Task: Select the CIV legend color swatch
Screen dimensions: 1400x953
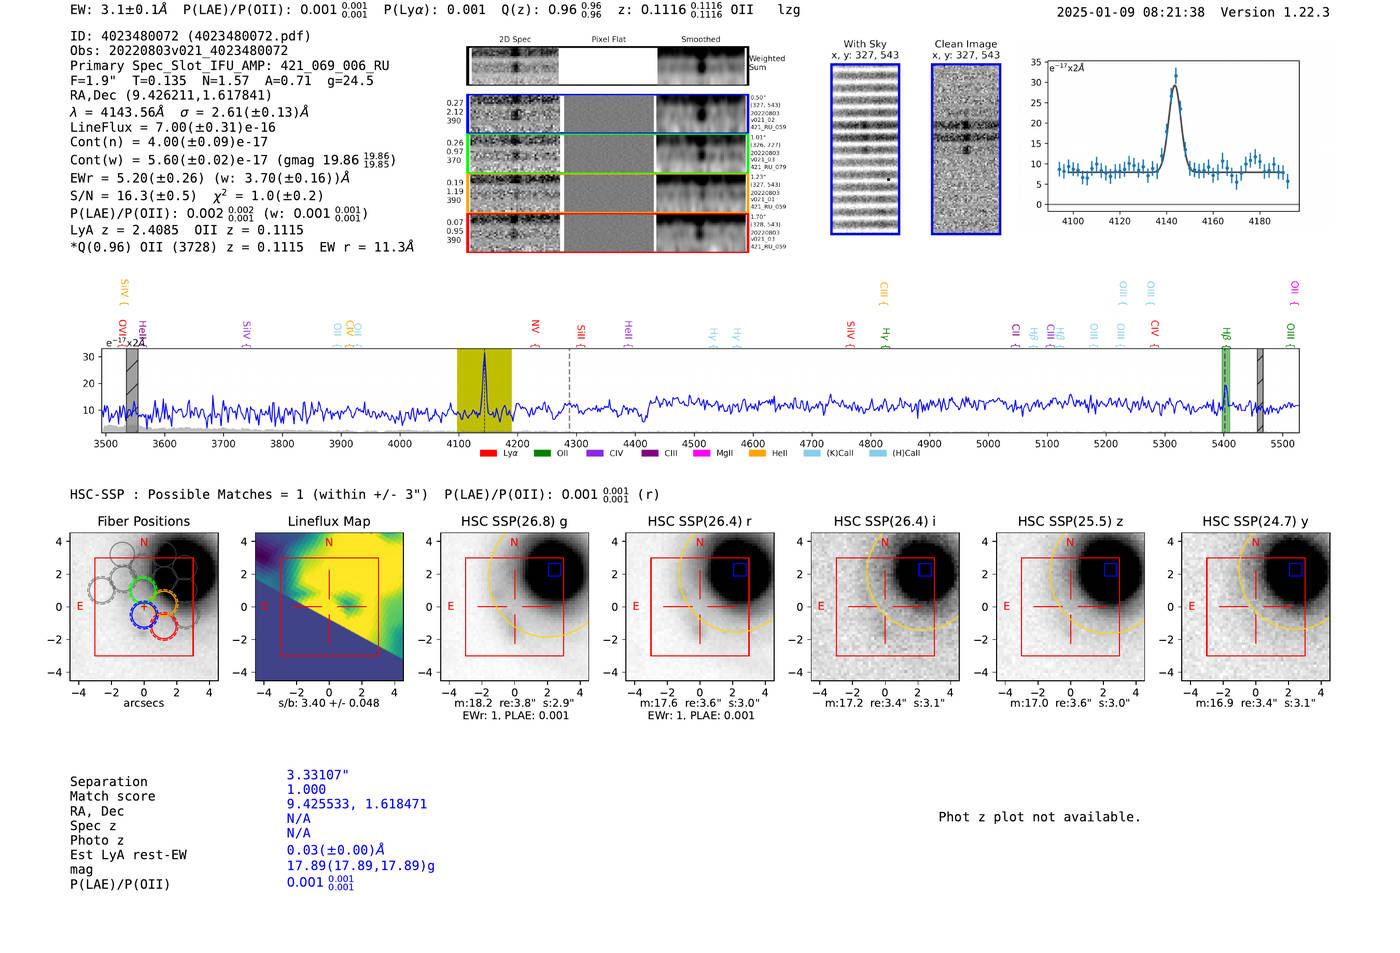Action: pos(595,453)
